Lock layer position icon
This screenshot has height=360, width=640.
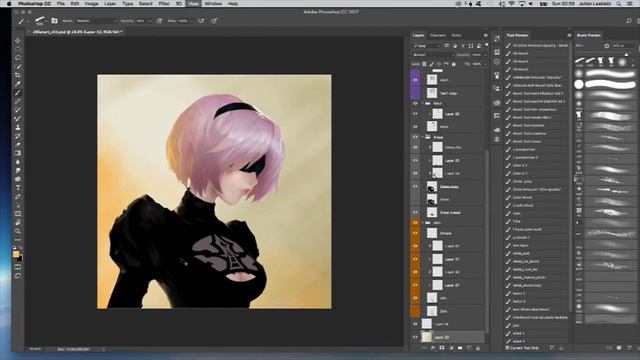439,64
